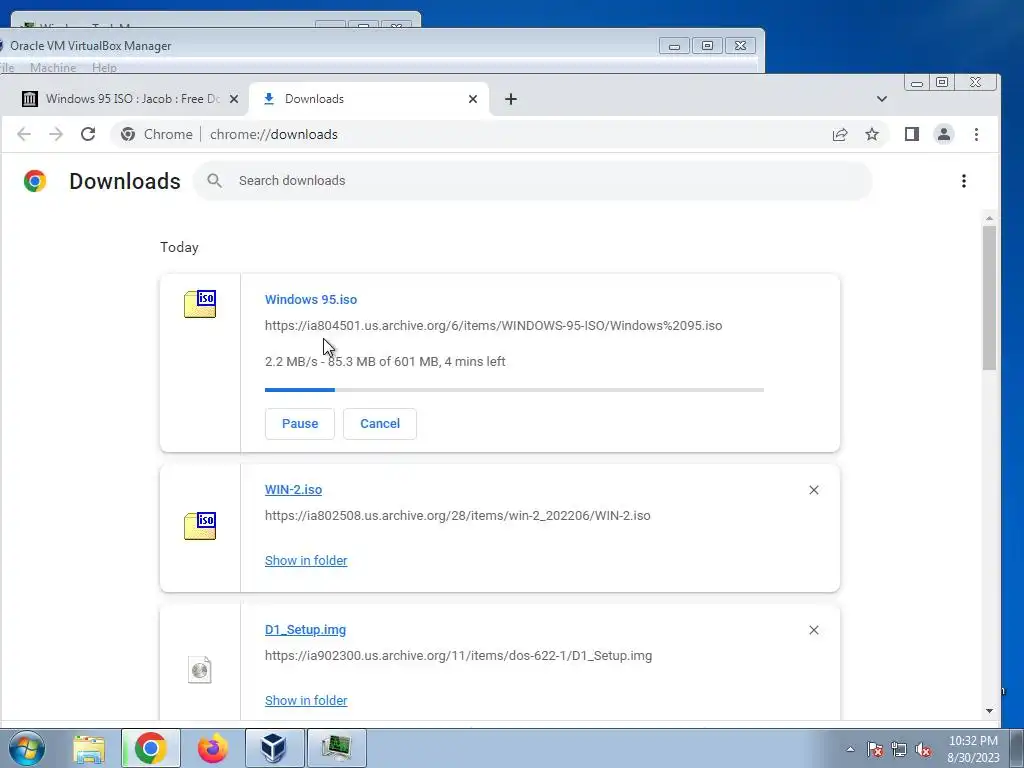The width and height of the screenshot is (1024, 768).
Task: Bookmark this page with the star icon
Action: [x=872, y=135]
